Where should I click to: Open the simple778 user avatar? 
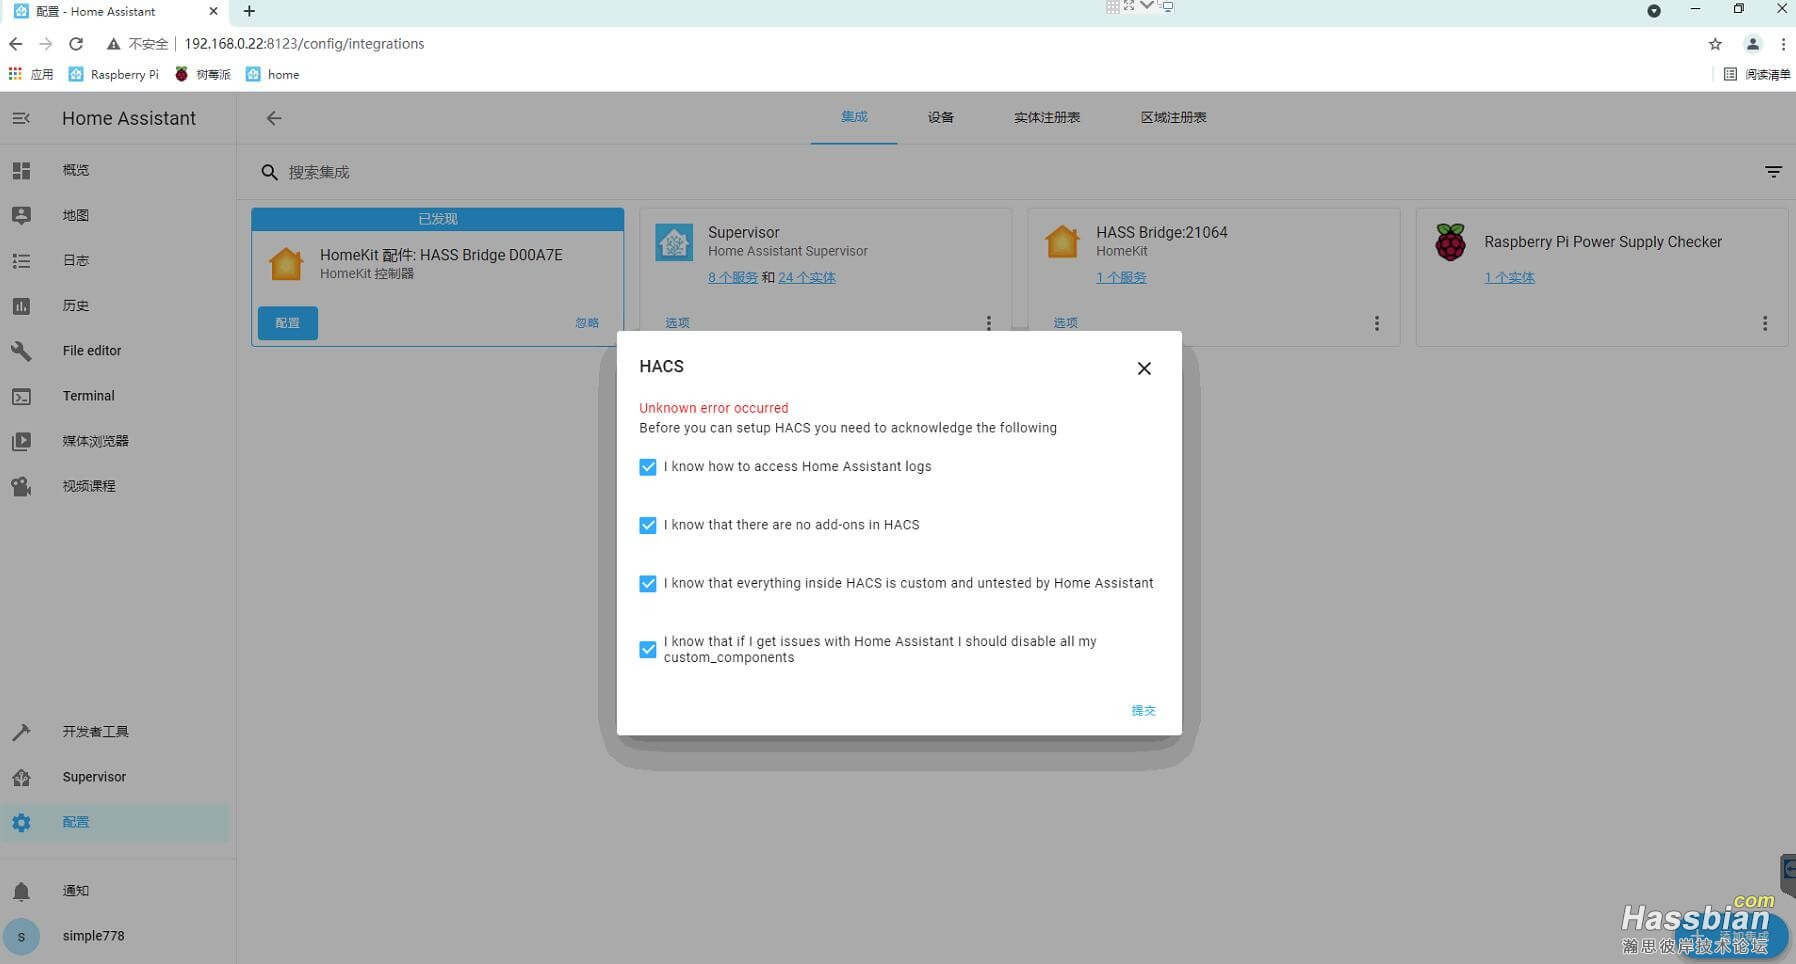coord(21,937)
